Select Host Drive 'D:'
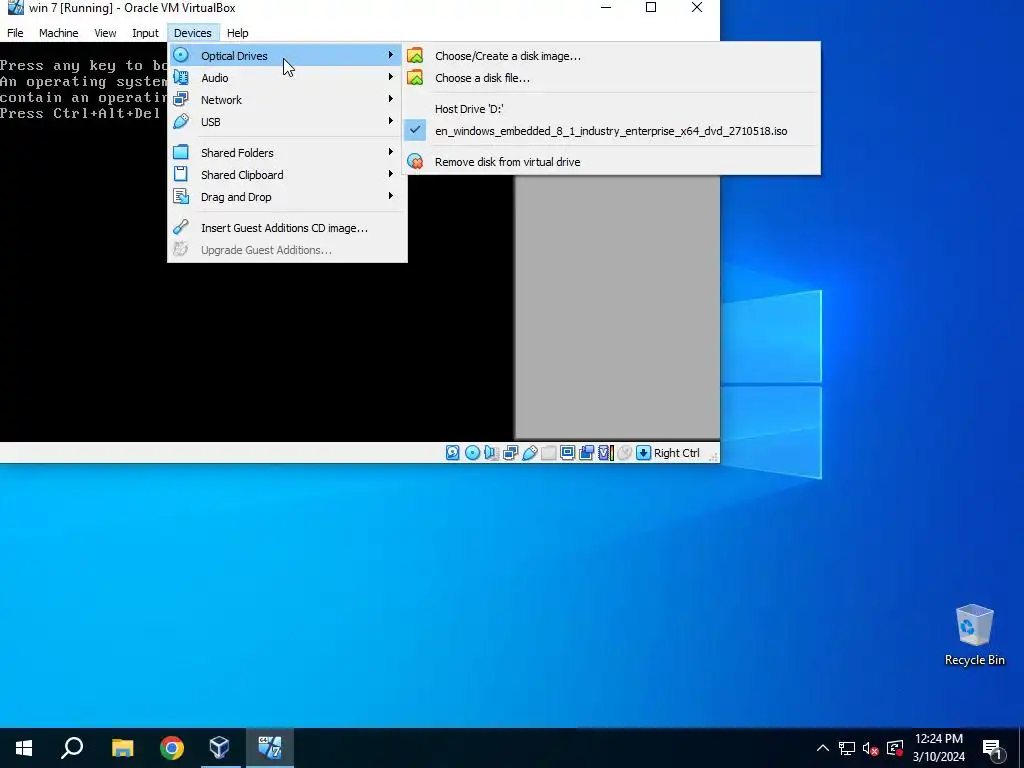This screenshot has width=1024, height=768. tap(611, 109)
